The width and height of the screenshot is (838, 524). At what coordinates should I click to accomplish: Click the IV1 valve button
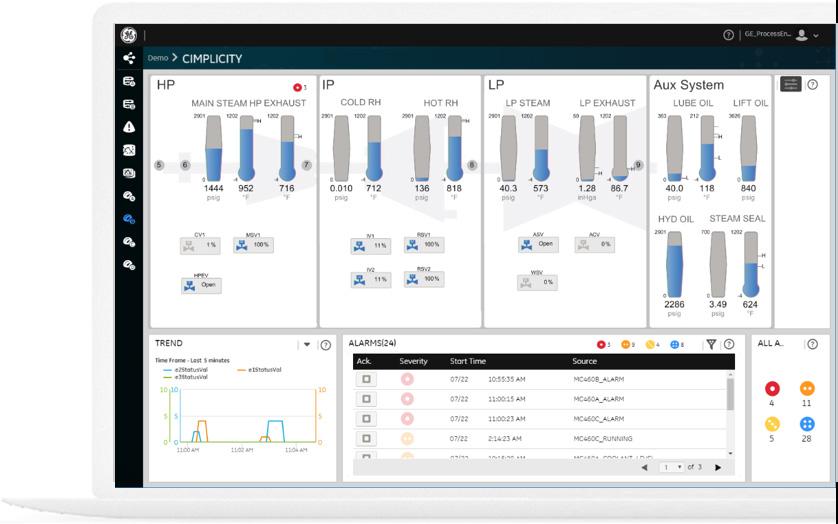[371, 246]
